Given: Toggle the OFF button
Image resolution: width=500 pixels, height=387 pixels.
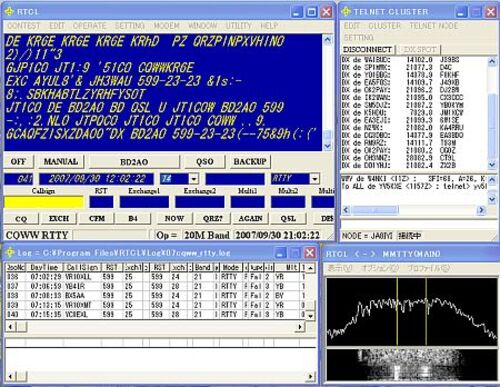Looking at the screenshot, I should tap(18, 162).
